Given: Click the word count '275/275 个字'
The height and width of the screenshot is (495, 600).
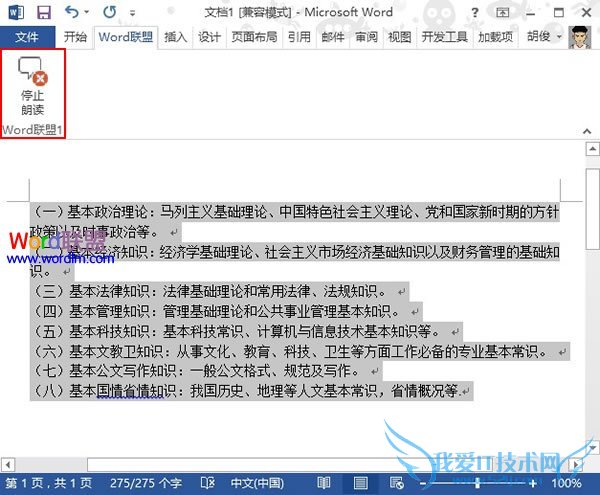Looking at the screenshot, I should tap(145, 484).
